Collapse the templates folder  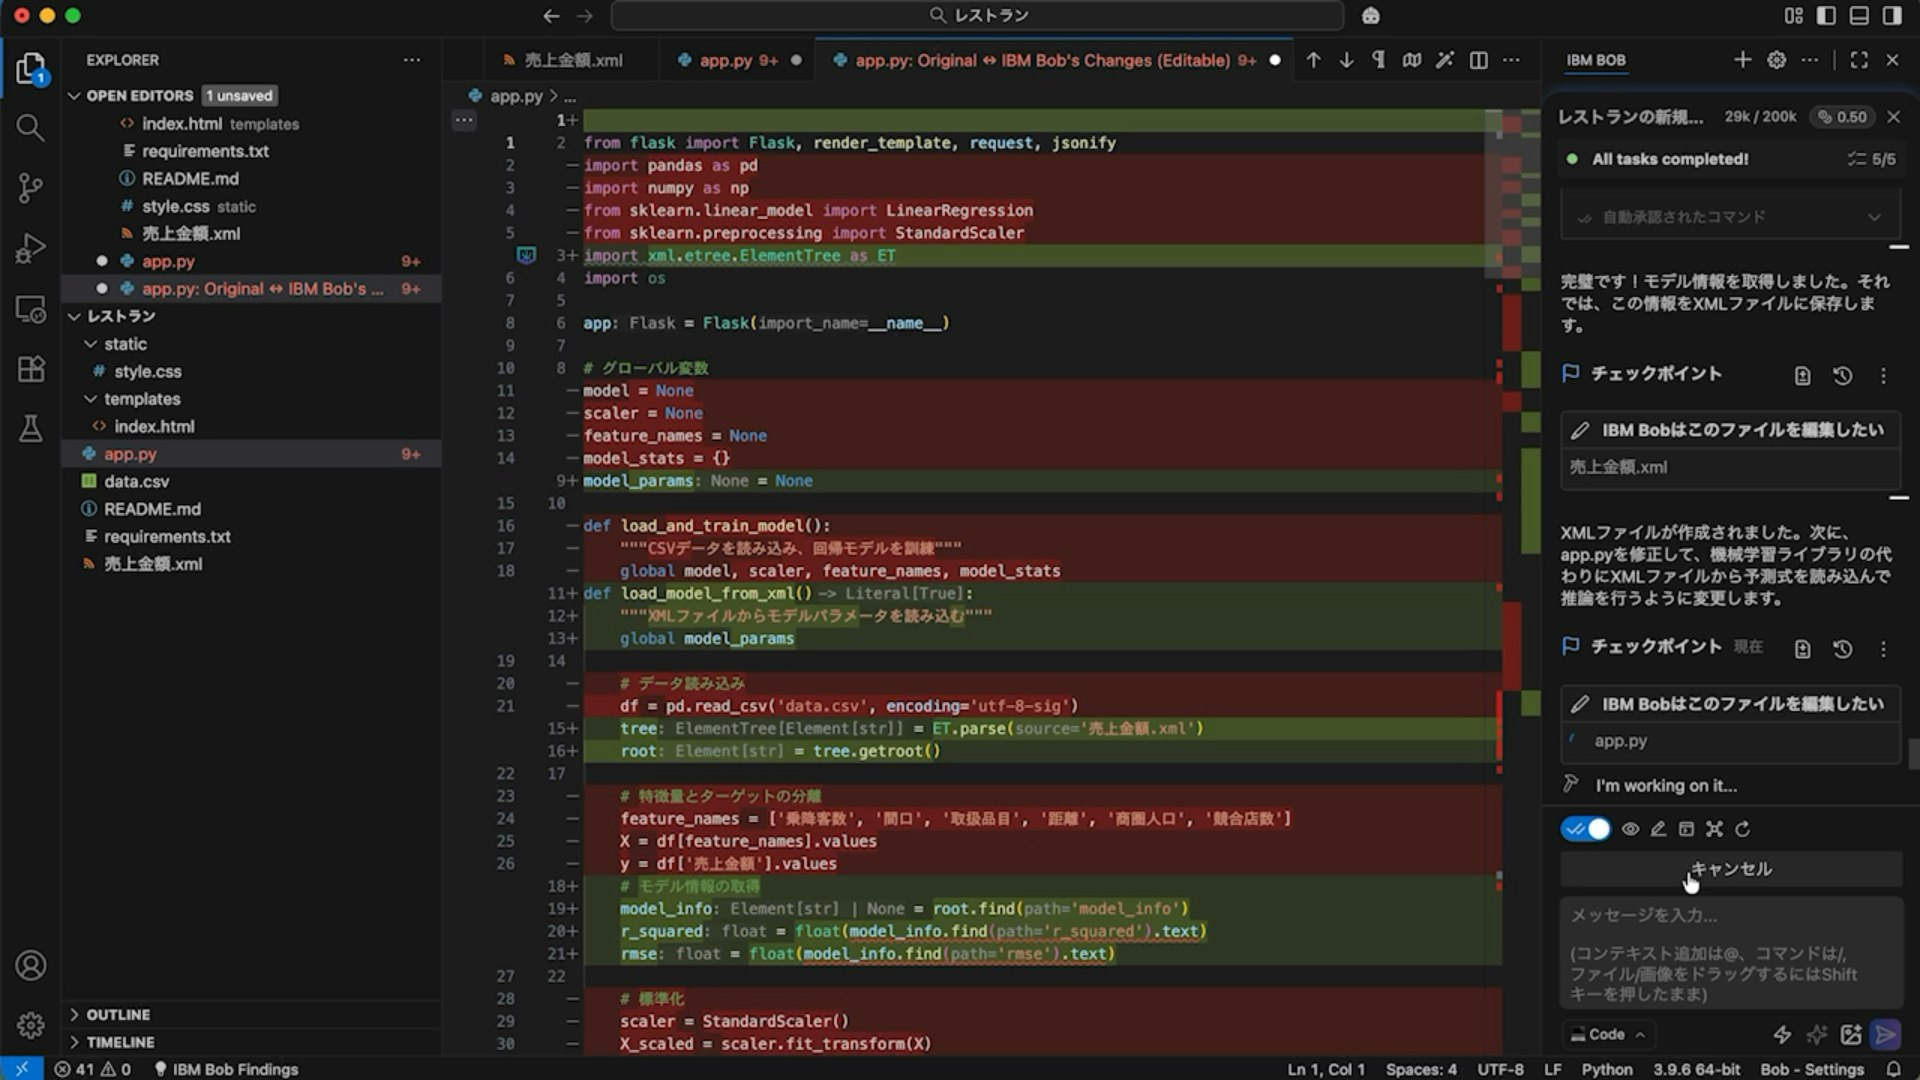(141, 399)
